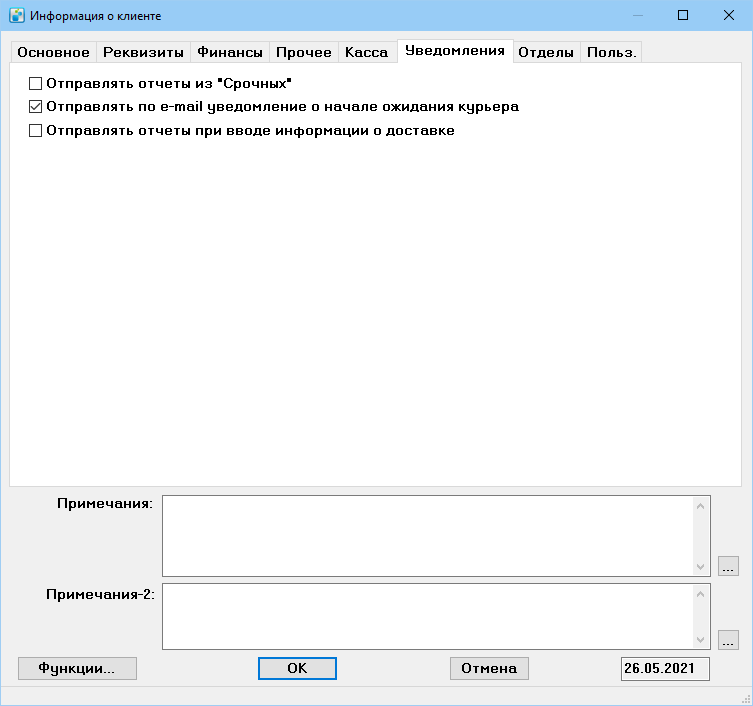Click the Отмена button
The image size is (753, 706).
pos(489,669)
